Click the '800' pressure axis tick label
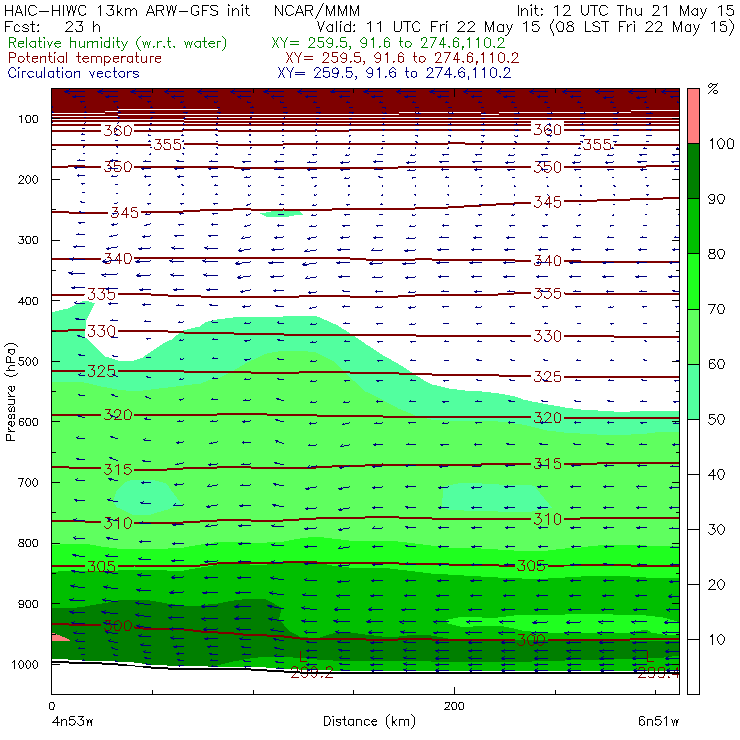The image size is (740, 740). pyautogui.click(x=28, y=543)
